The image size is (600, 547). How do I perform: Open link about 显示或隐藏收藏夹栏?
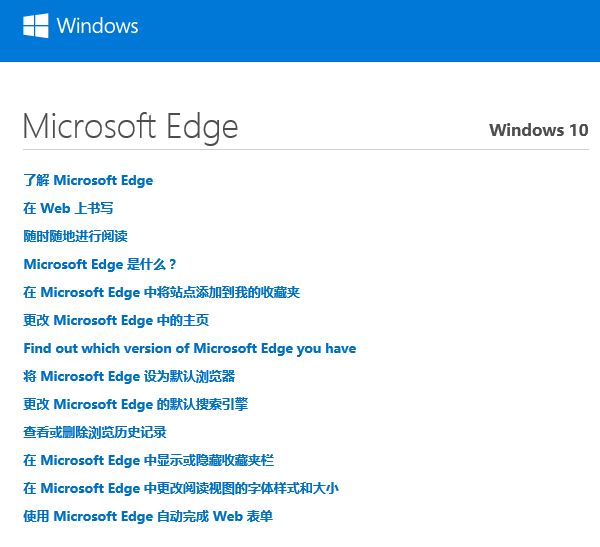coord(148,460)
